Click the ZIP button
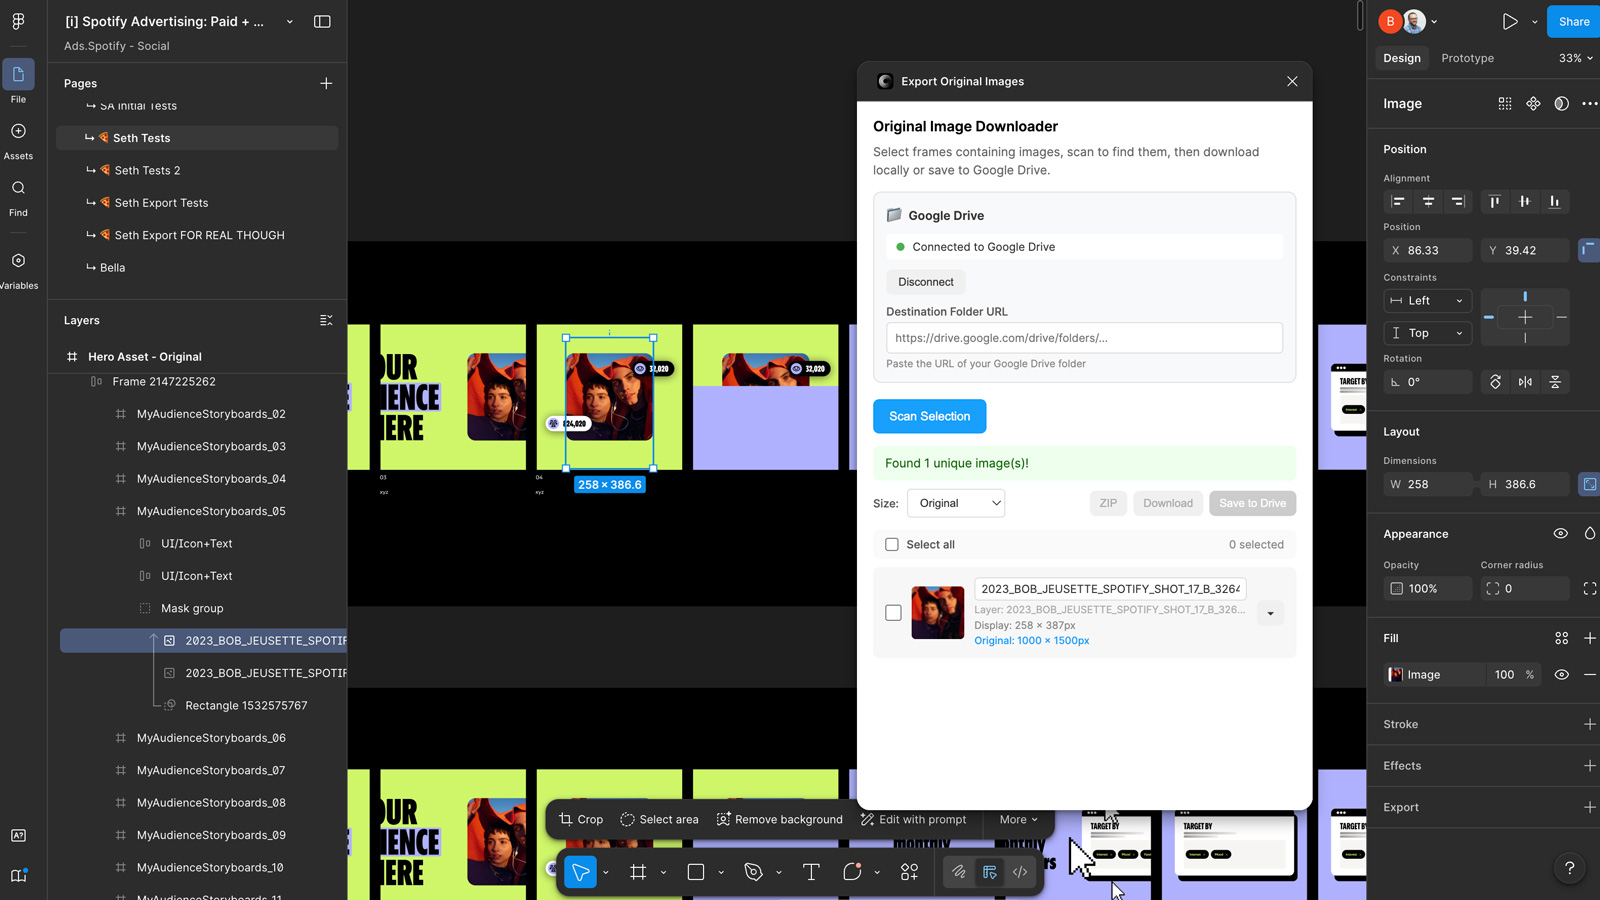The height and width of the screenshot is (900, 1600). pos(1108,503)
